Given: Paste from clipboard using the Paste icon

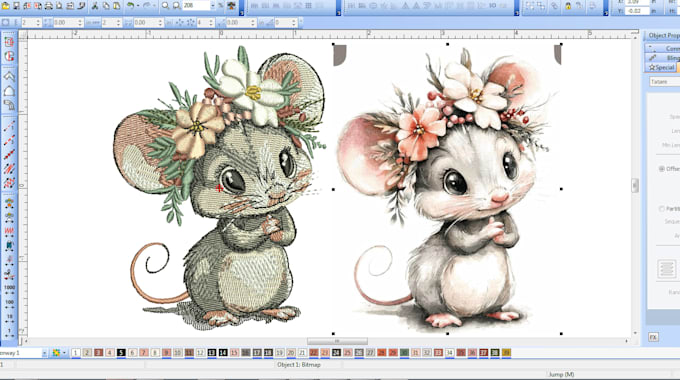Looking at the screenshot, I should tap(117, 6).
